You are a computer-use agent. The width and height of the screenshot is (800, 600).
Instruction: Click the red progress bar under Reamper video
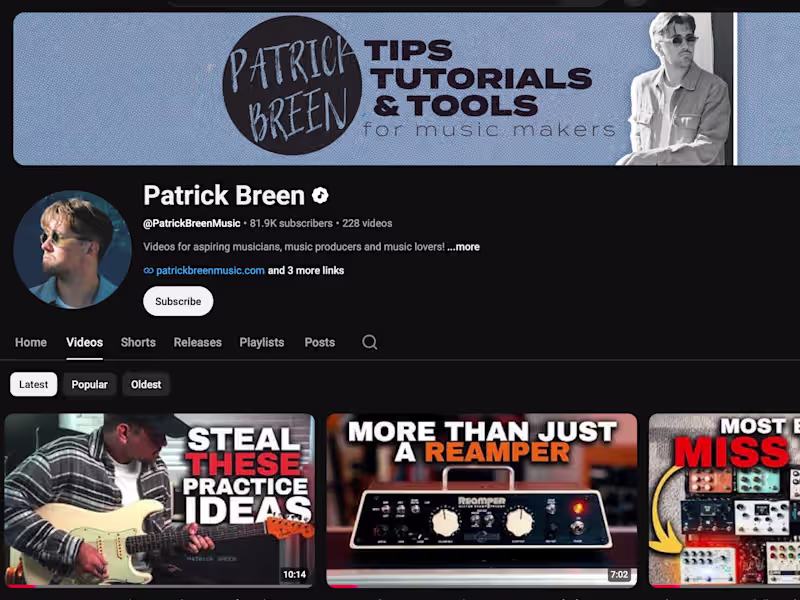tap(343, 586)
